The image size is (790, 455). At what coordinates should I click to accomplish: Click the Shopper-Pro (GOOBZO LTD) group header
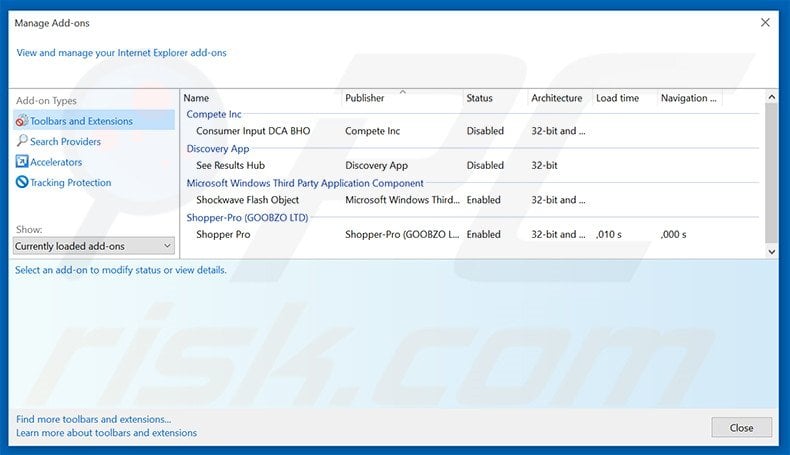(247, 218)
